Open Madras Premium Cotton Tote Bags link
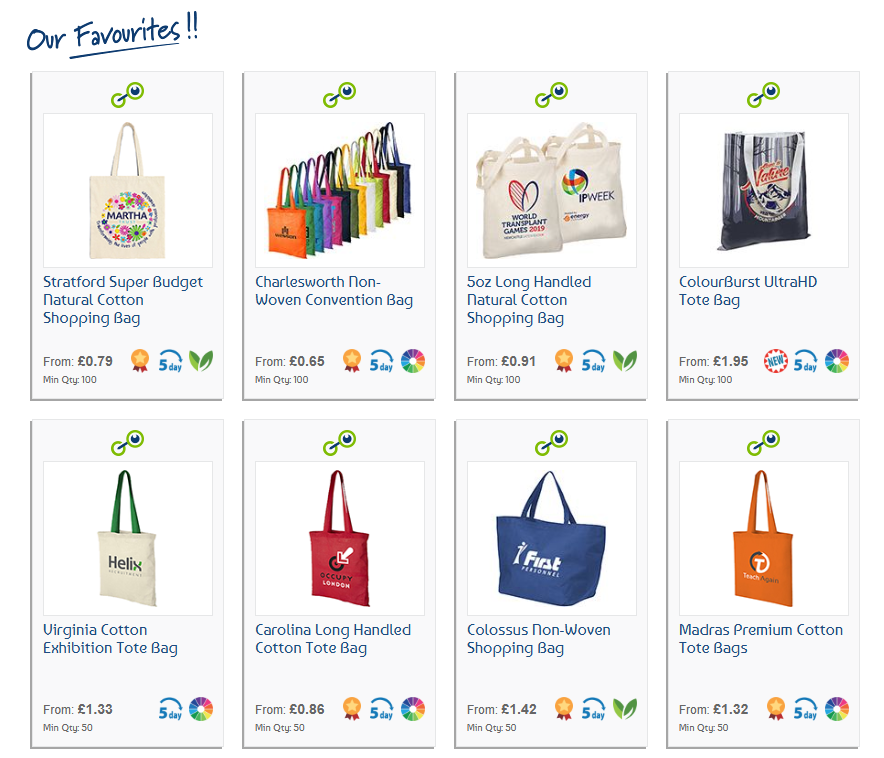884x758 pixels. tap(761, 639)
